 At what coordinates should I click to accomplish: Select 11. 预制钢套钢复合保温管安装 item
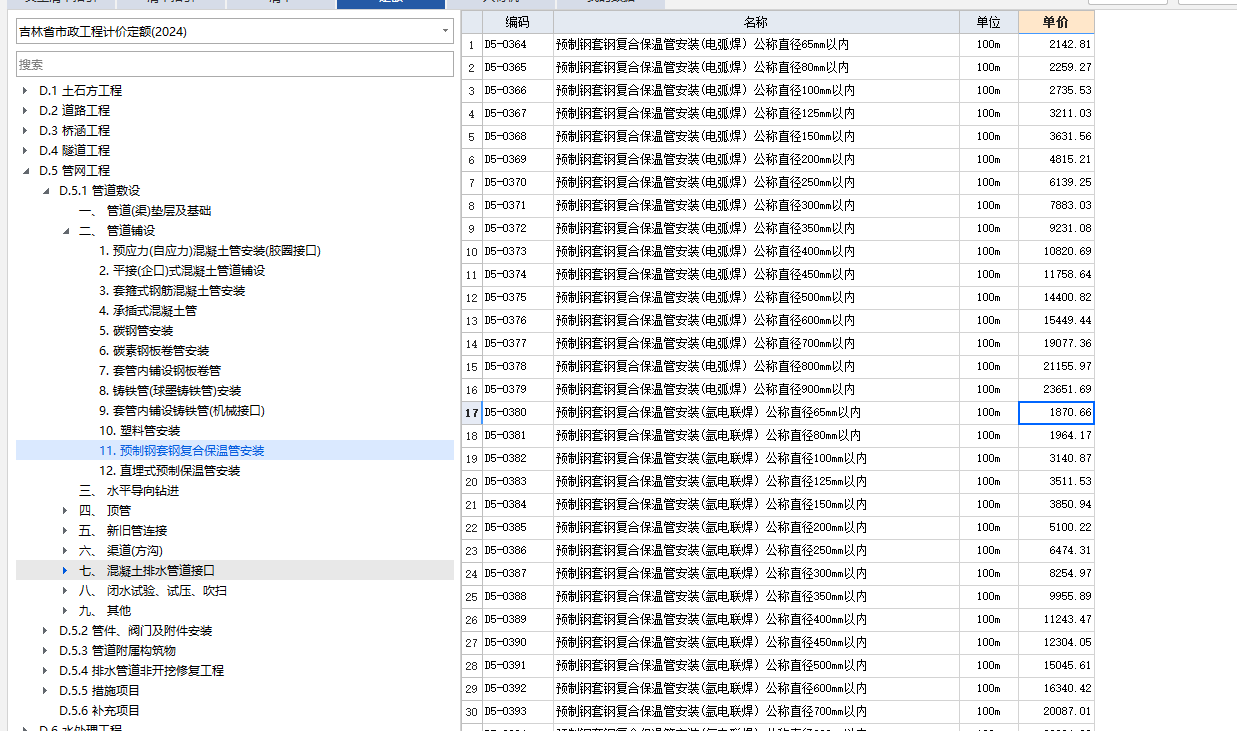point(181,451)
